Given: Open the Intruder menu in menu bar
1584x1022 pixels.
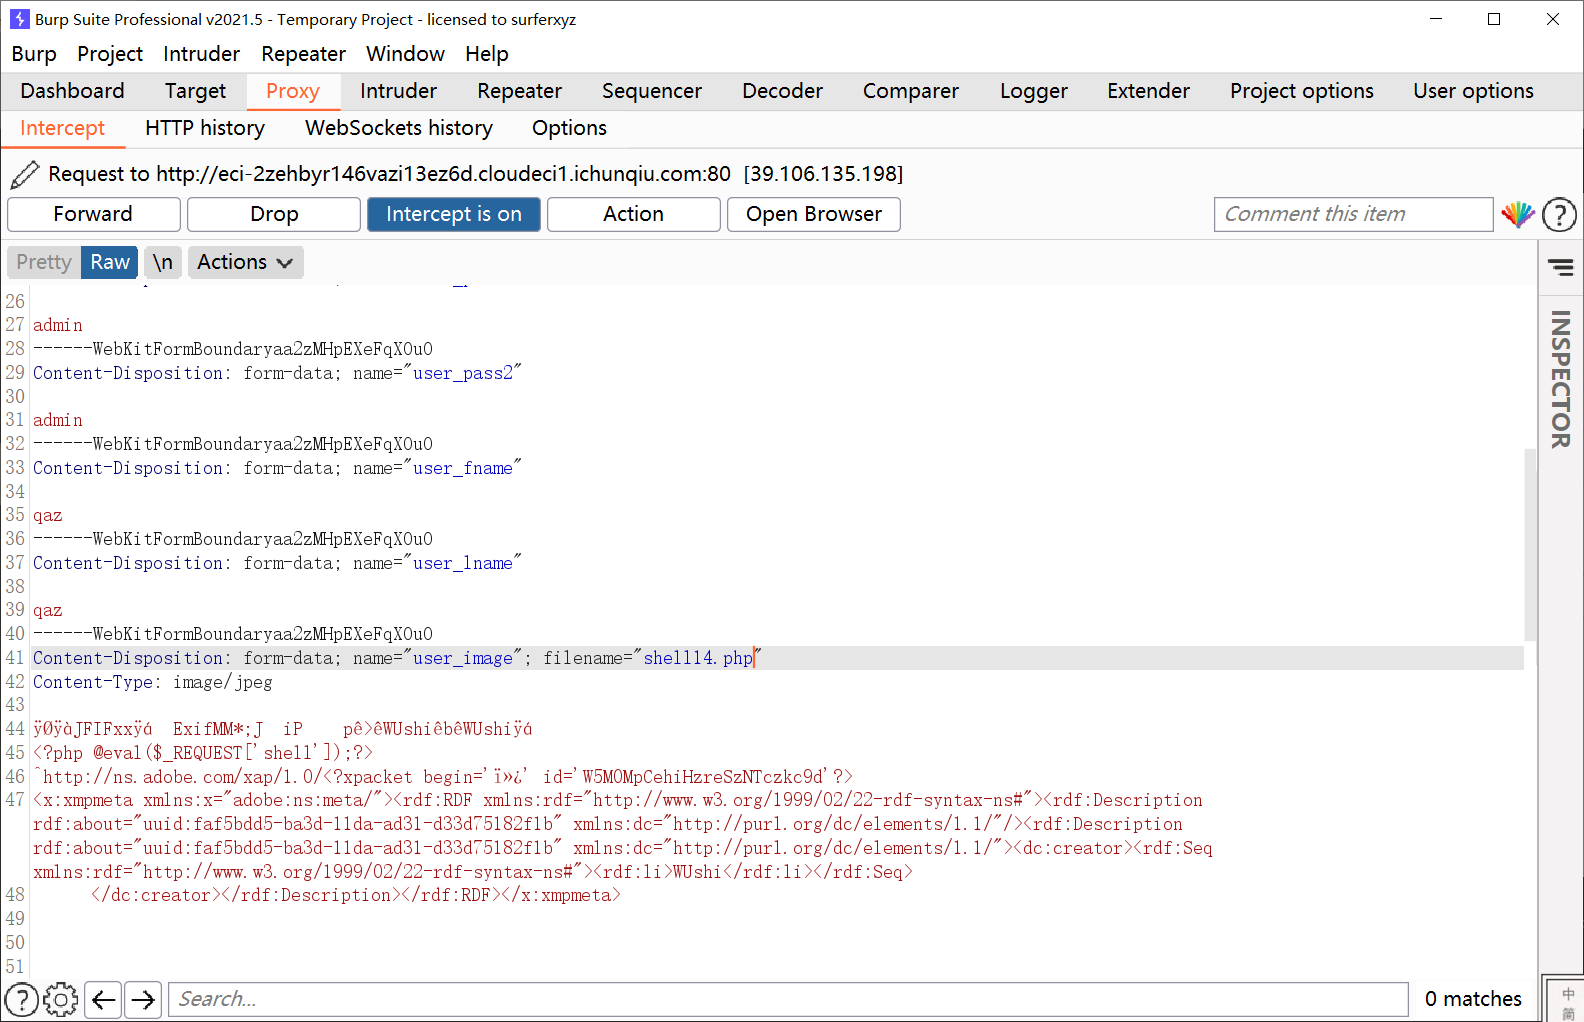Looking at the screenshot, I should (202, 54).
